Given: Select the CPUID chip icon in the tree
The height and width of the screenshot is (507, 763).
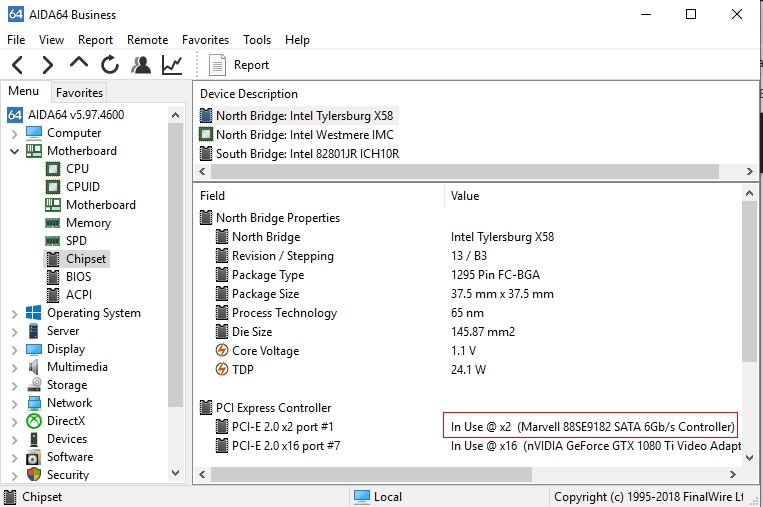Looking at the screenshot, I should [x=53, y=187].
